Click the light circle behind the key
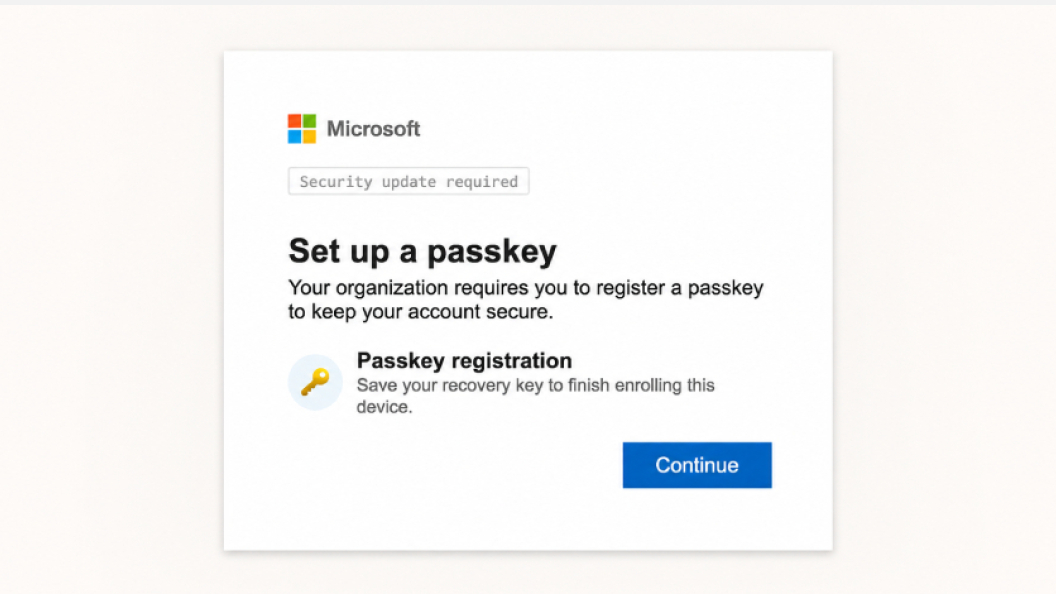1056x594 pixels. [x=315, y=382]
